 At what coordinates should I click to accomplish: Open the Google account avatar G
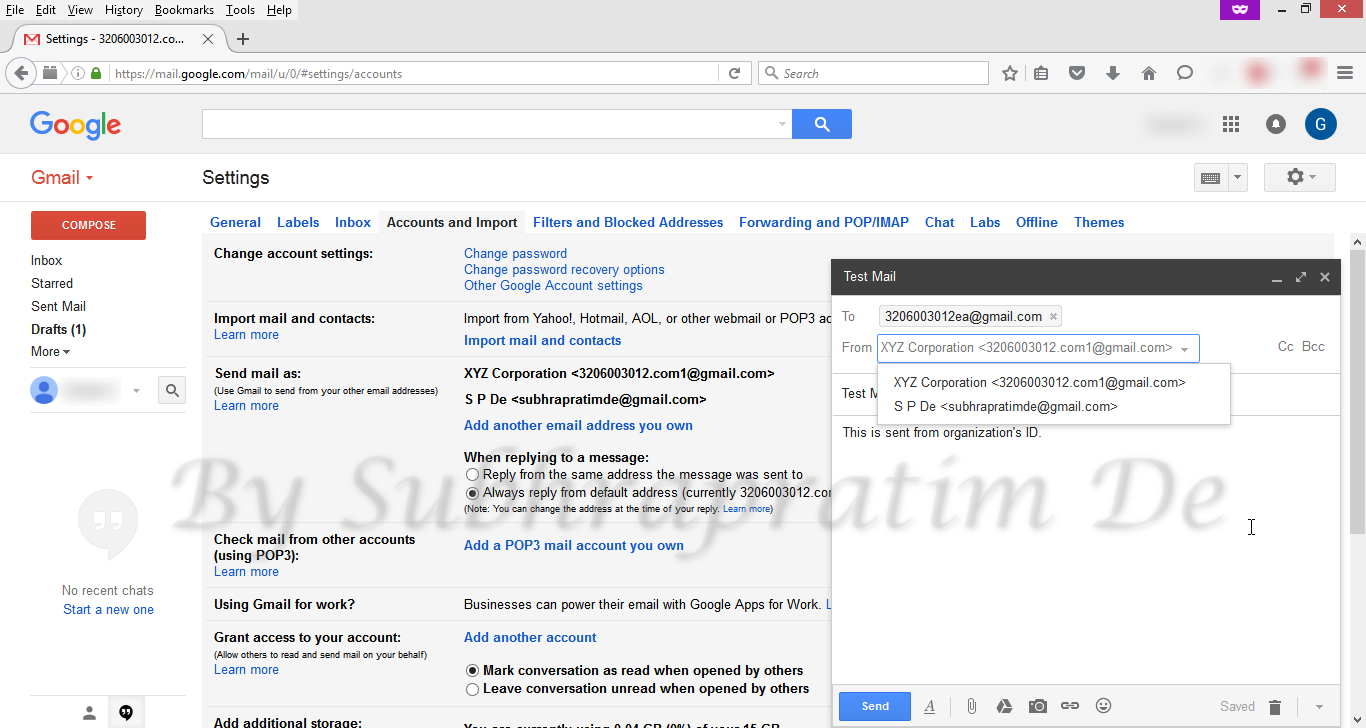coord(1321,124)
